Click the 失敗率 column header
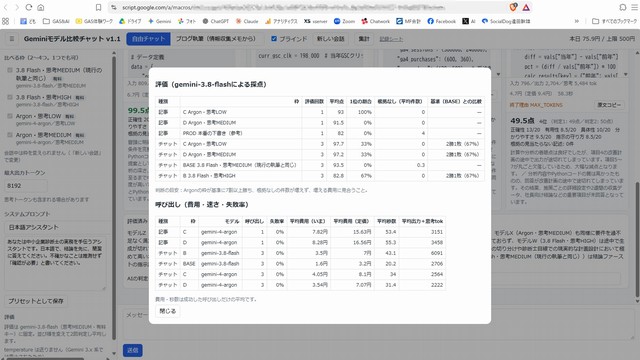 pos(276,221)
